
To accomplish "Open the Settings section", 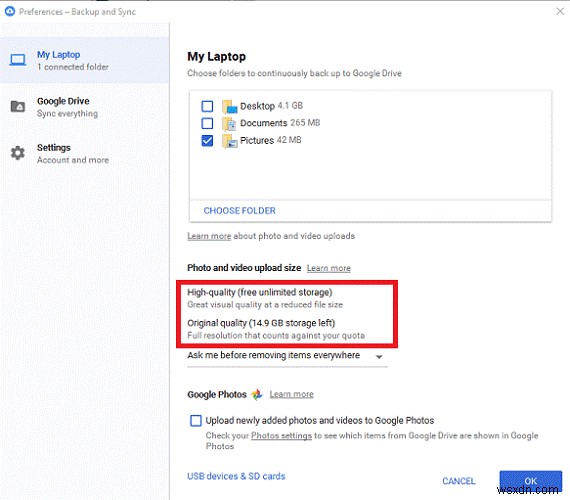I will tap(84, 153).
